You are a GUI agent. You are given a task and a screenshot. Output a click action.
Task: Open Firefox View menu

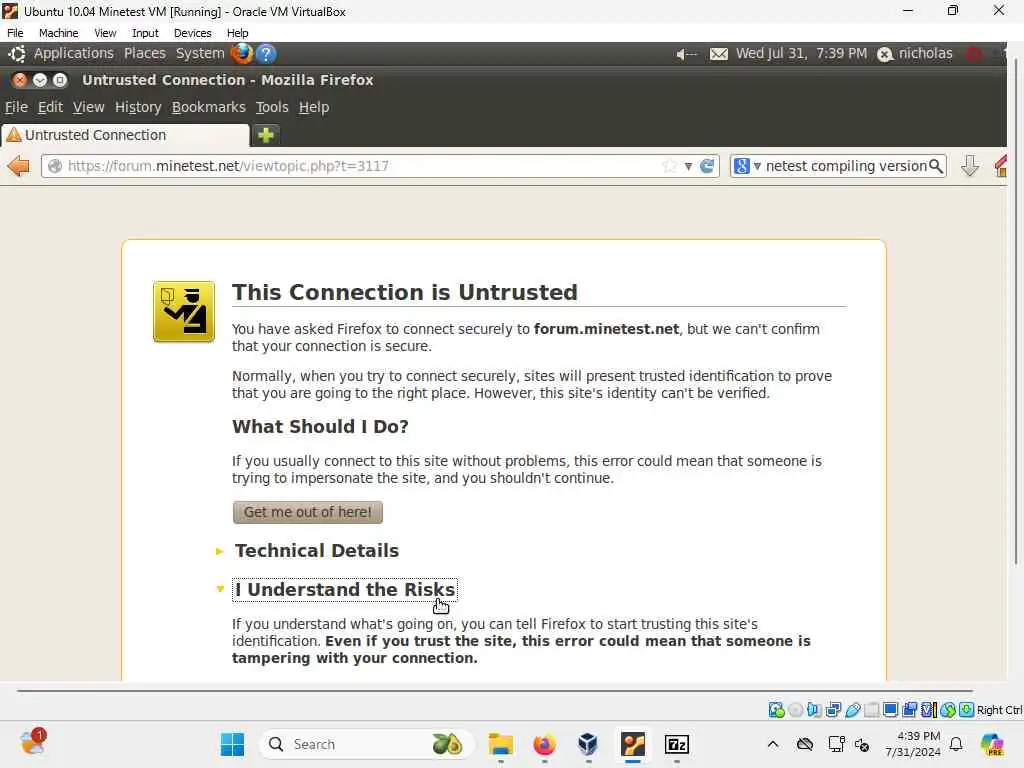click(88, 107)
